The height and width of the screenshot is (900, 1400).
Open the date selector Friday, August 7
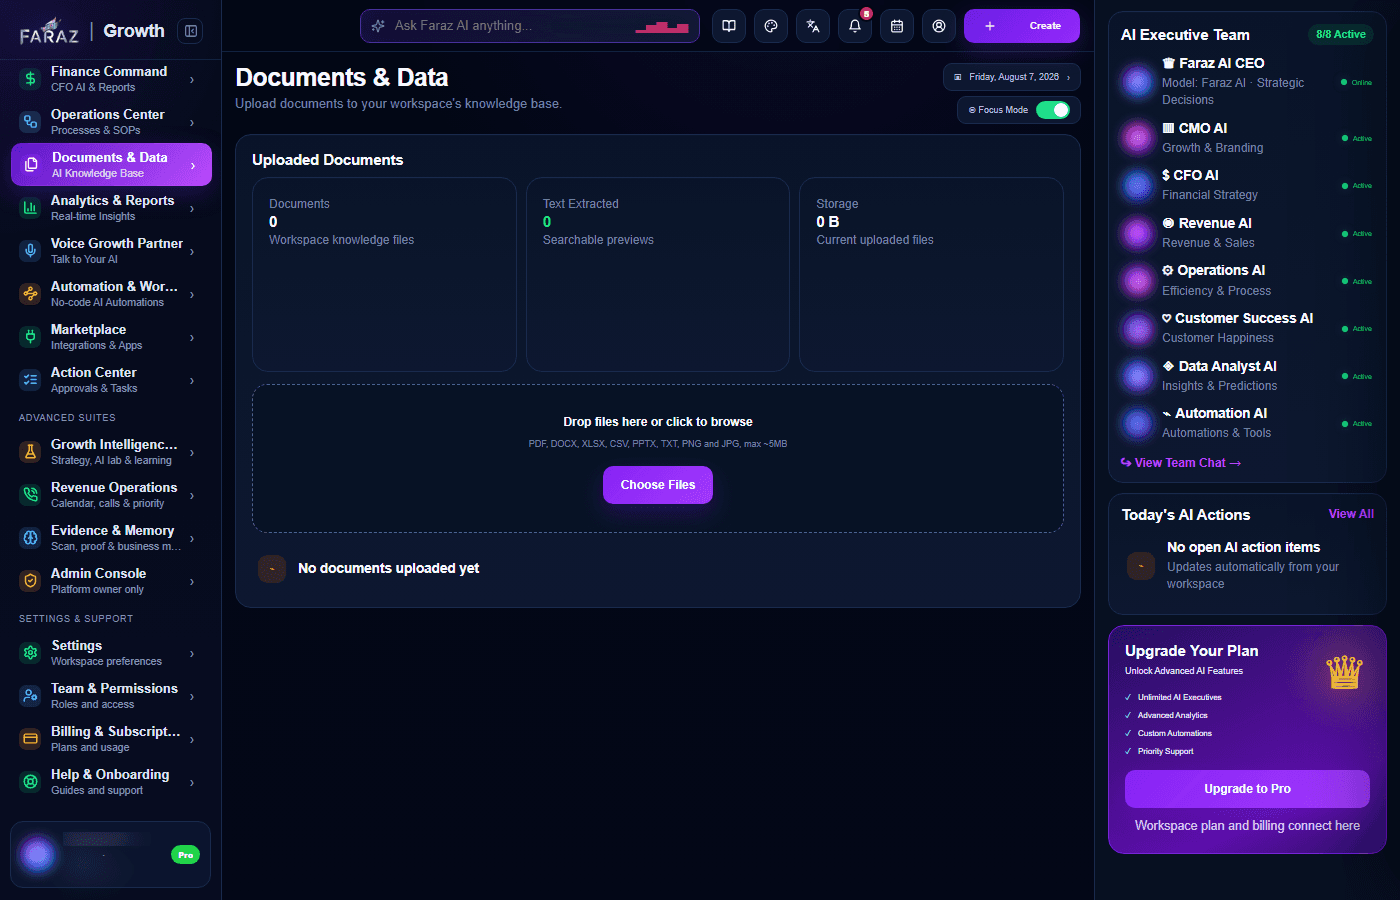pos(1012,77)
